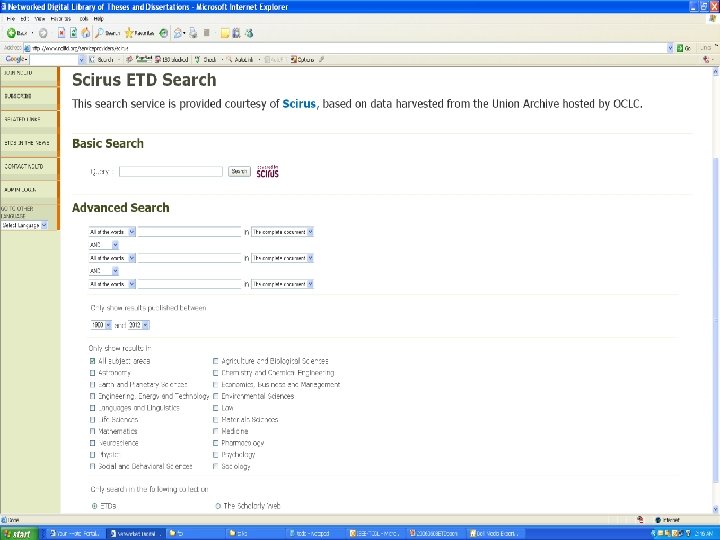Click the Google toolbar logo
Image resolution: width=720 pixels, height=540 pixels.
16,59
